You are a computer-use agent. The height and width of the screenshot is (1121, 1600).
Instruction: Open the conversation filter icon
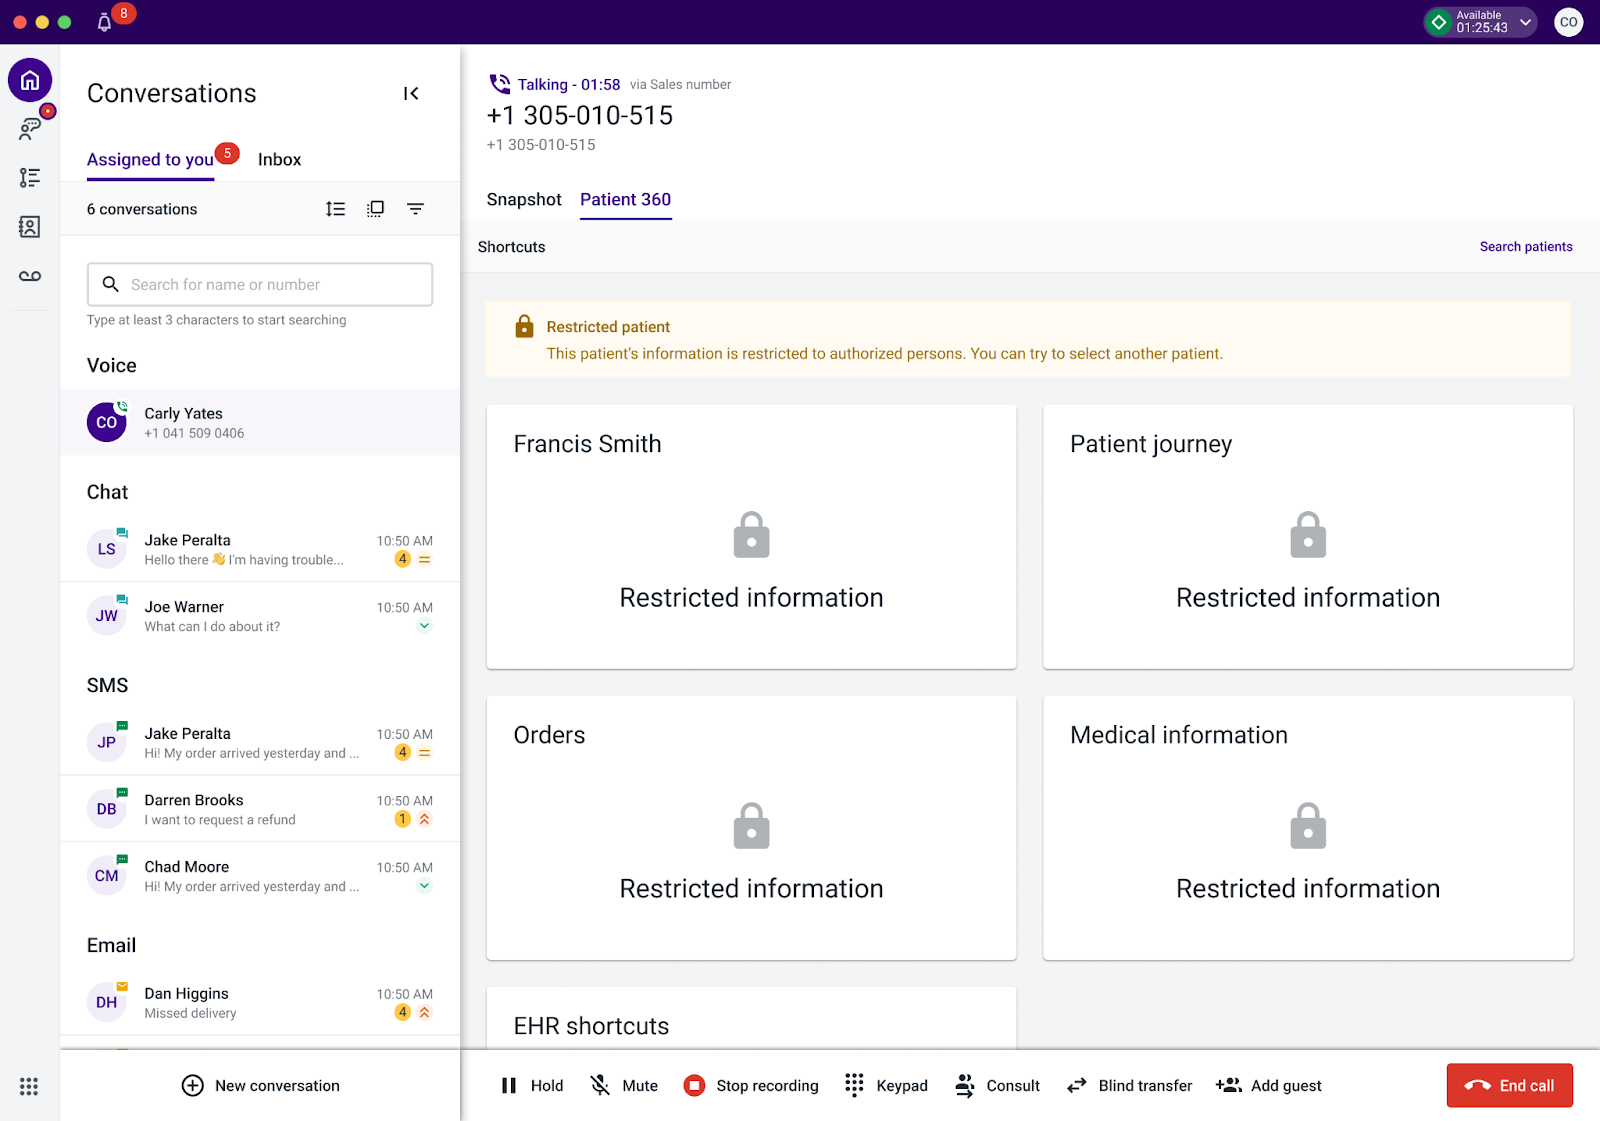pyautogui.click(x=415, y=208)
